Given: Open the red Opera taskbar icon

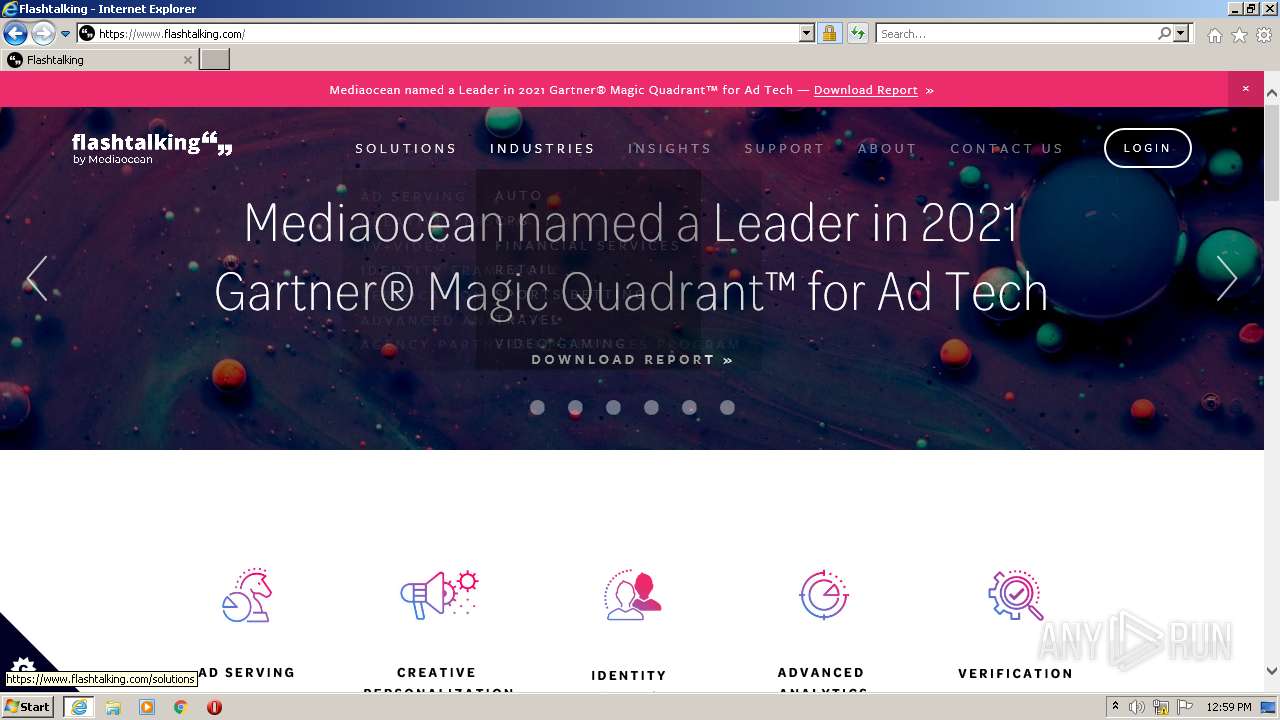Looking at the screenshot, I should point(214,707).
